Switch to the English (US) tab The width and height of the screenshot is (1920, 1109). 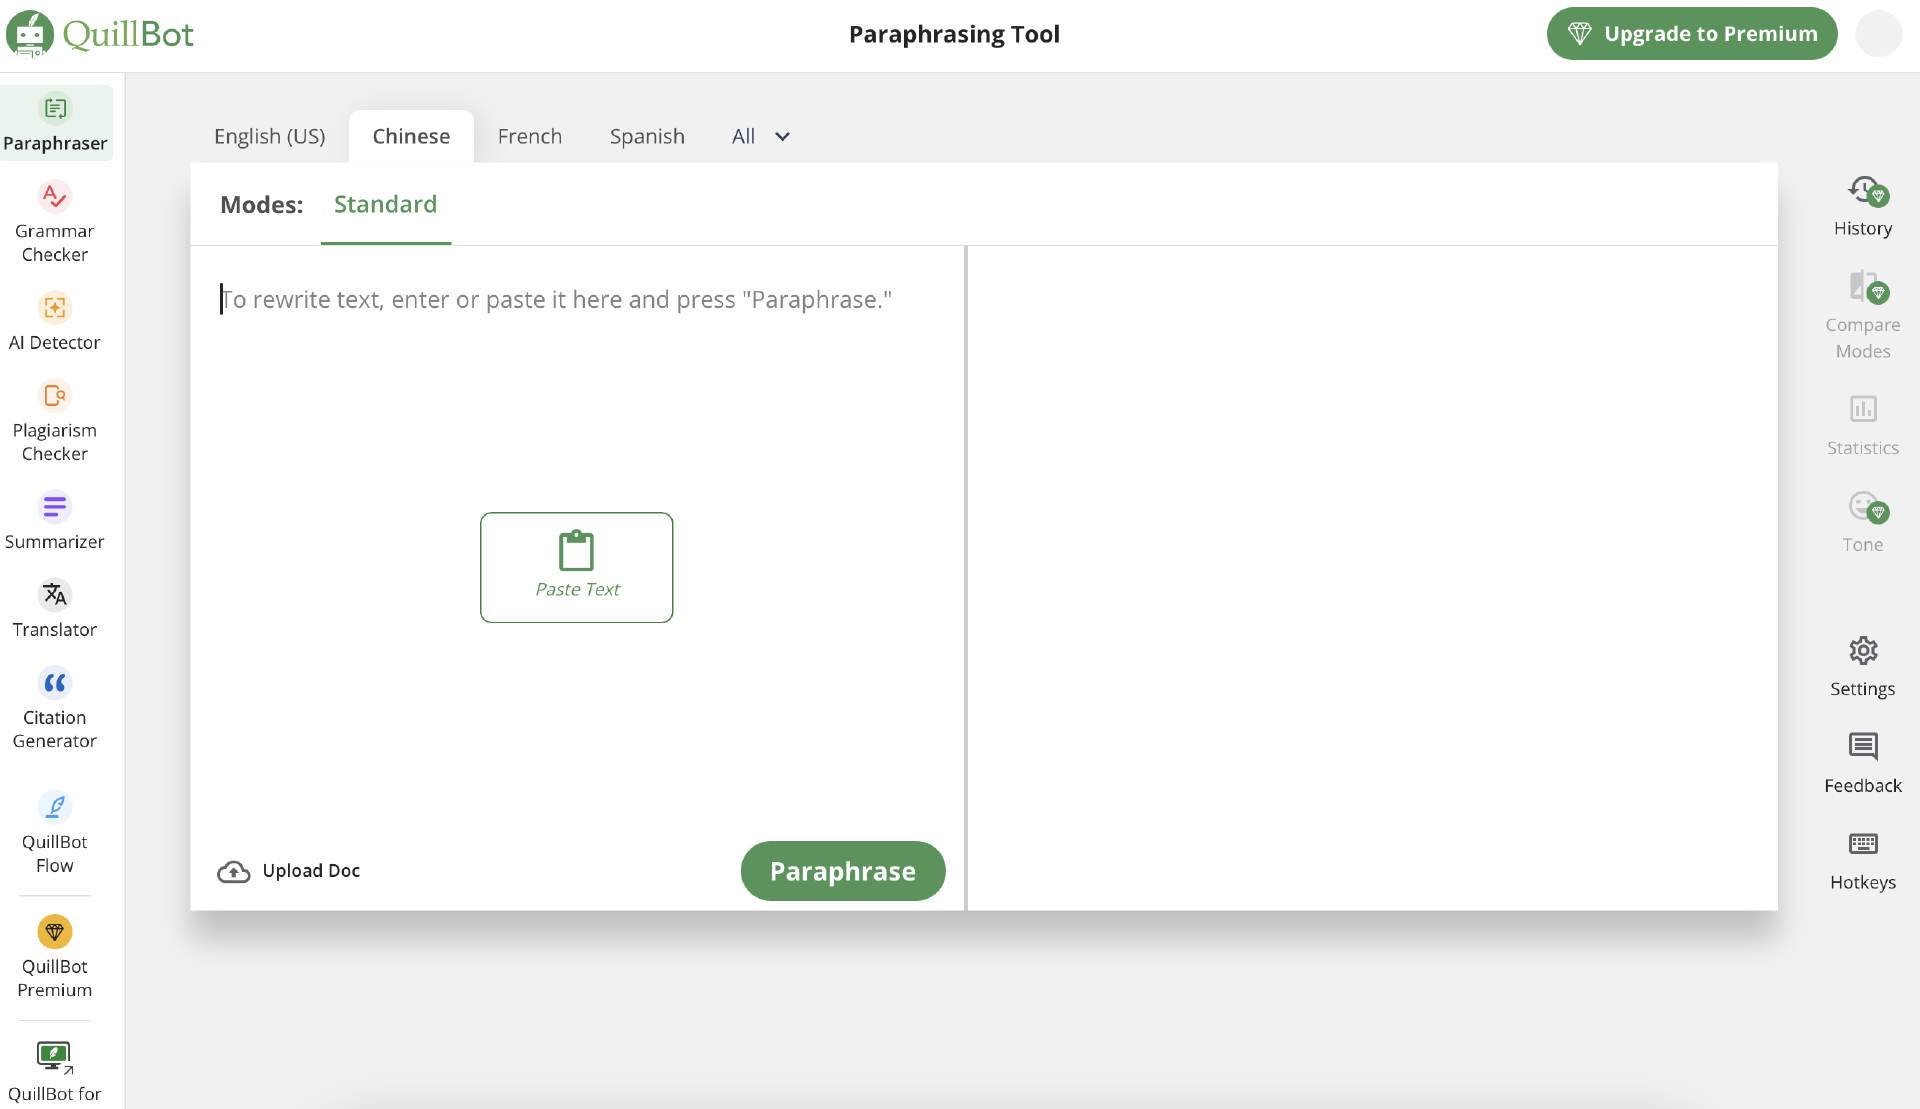click(x=270, y=137)
